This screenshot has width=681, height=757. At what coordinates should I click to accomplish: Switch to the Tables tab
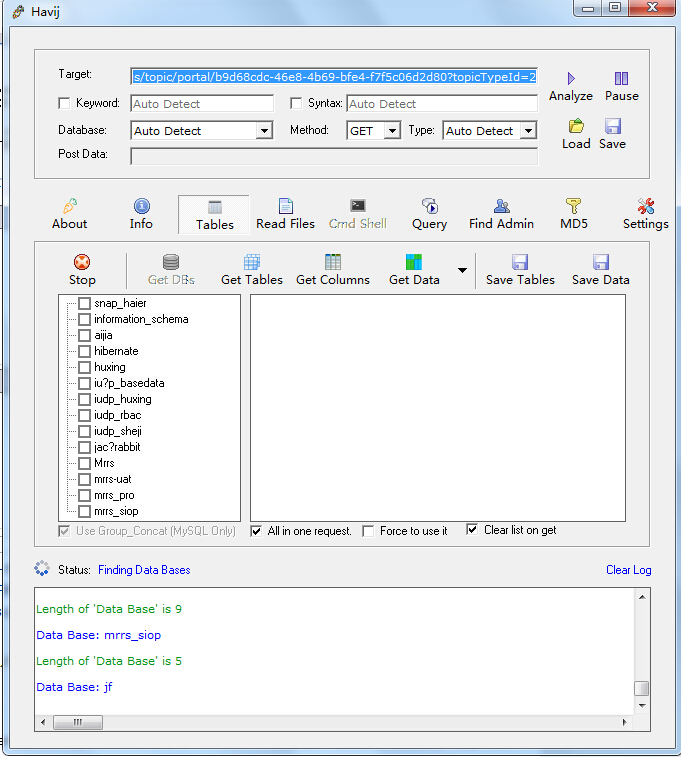tap(214, 215)
